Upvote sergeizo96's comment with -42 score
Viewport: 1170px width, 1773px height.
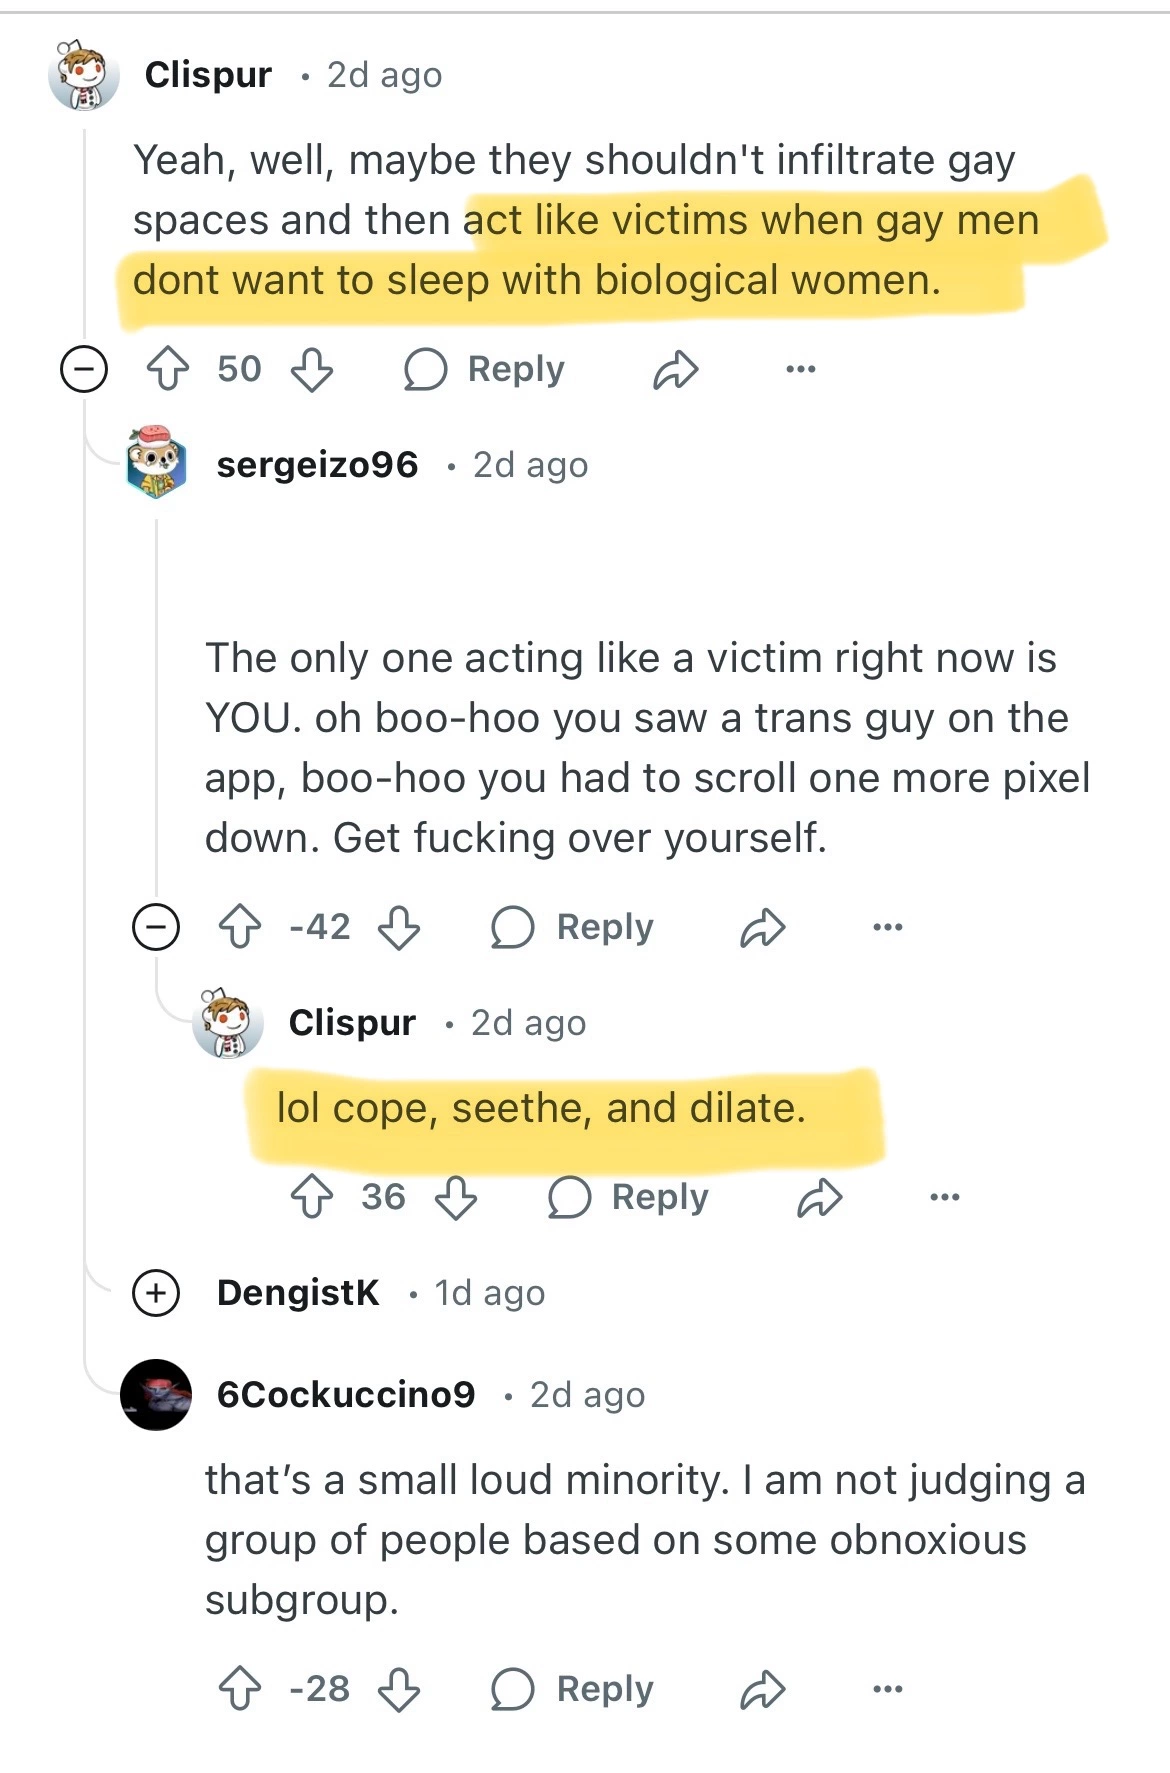coord(240,927)
